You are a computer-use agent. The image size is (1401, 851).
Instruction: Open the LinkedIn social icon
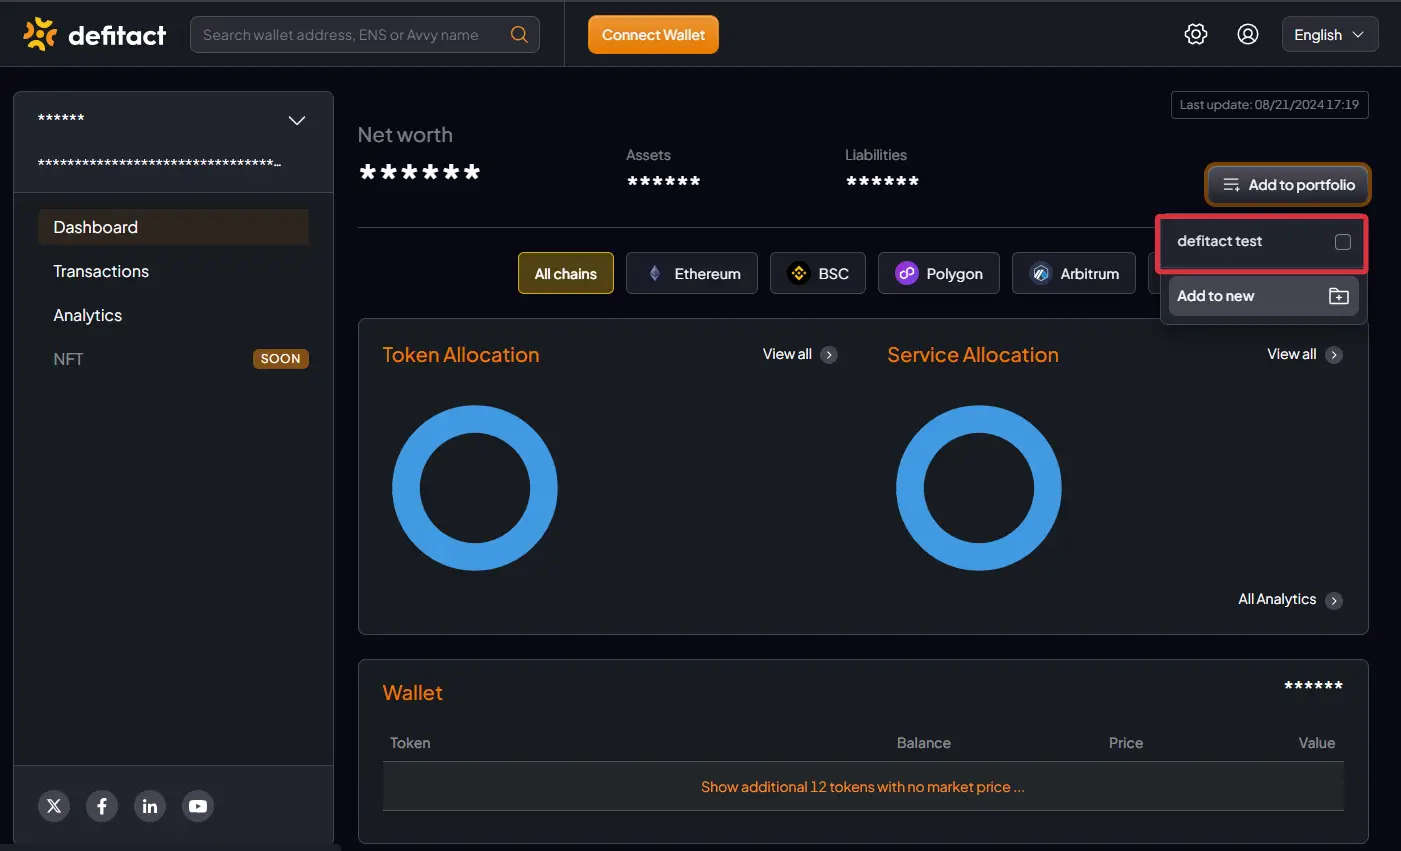(x=150, y=806)
